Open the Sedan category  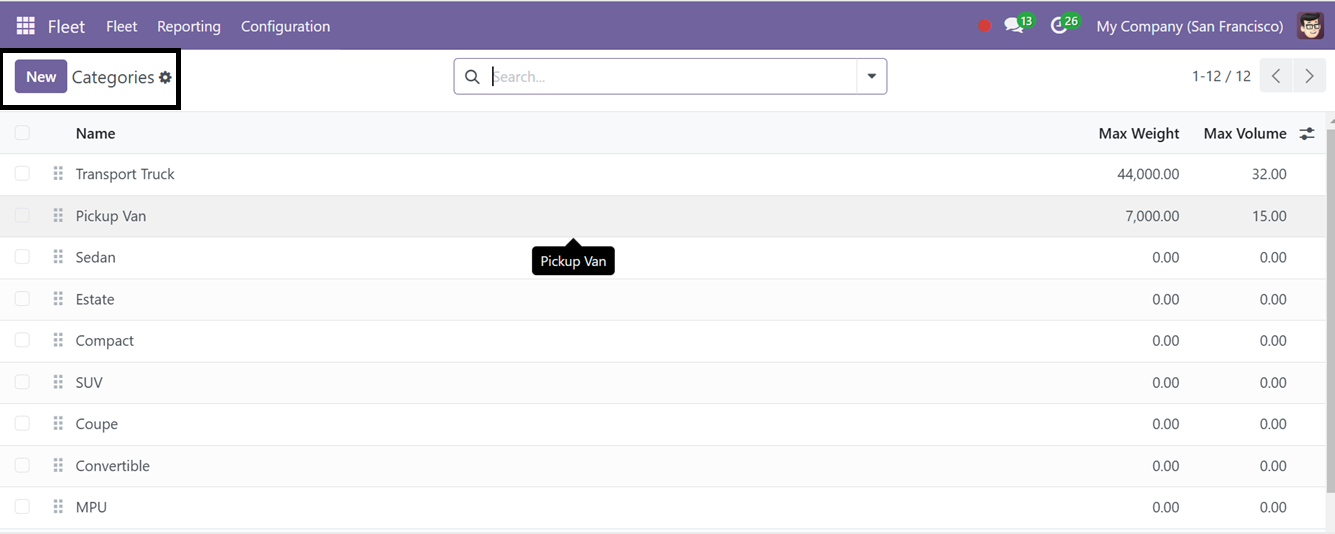click(x=96, y=257)
